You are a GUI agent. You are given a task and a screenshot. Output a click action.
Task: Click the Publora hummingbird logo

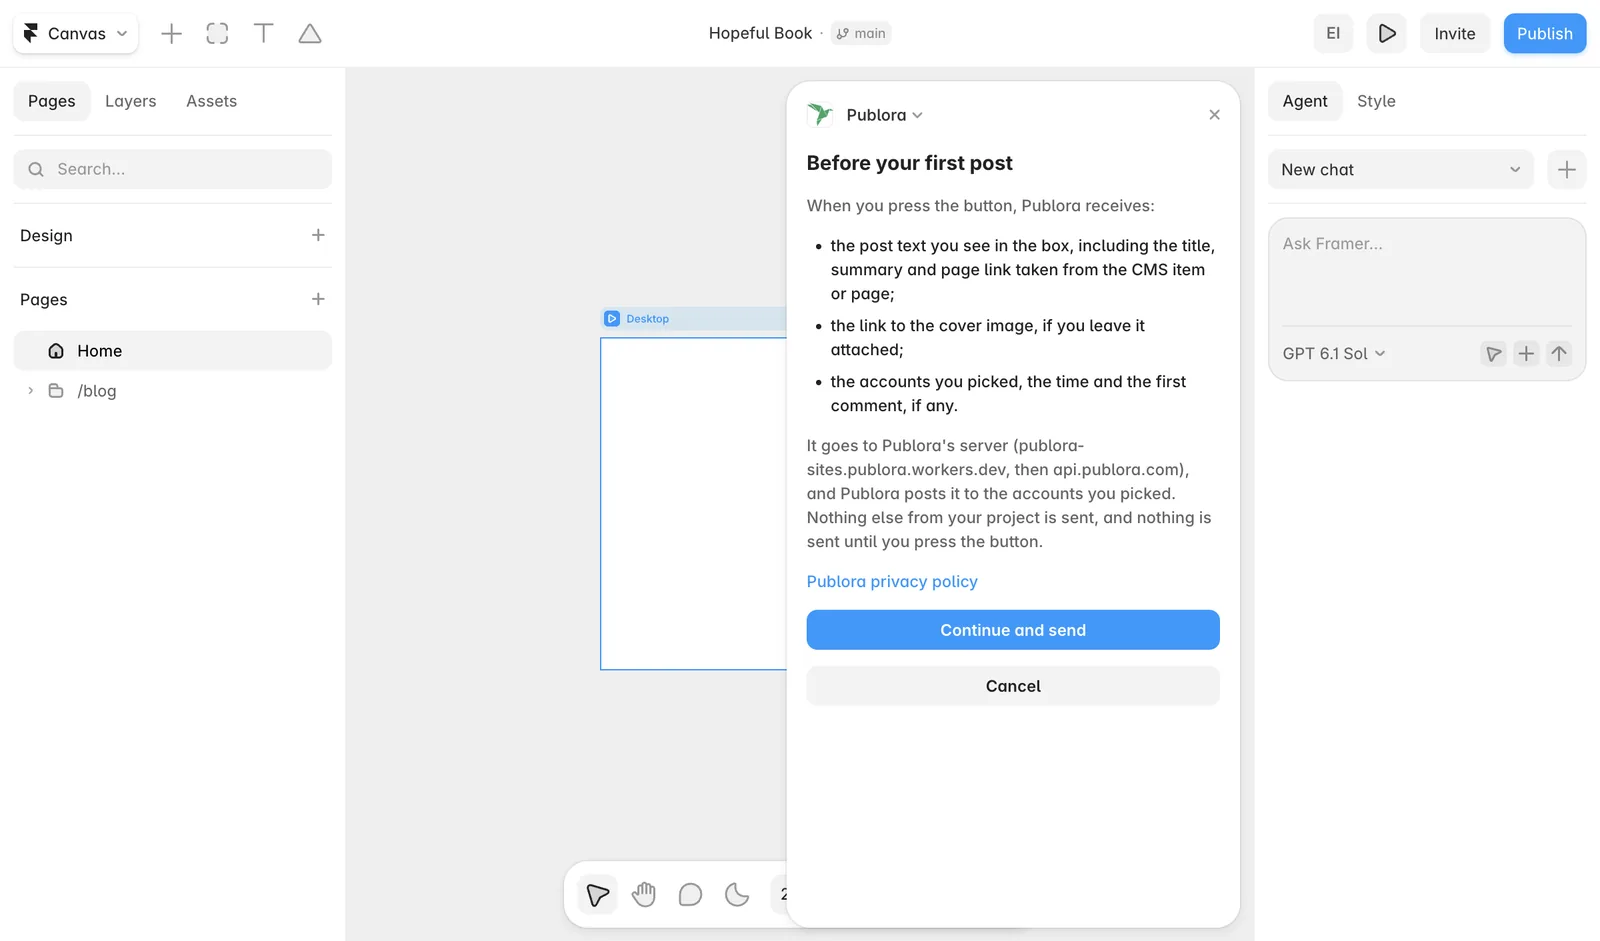click(820, 115)
